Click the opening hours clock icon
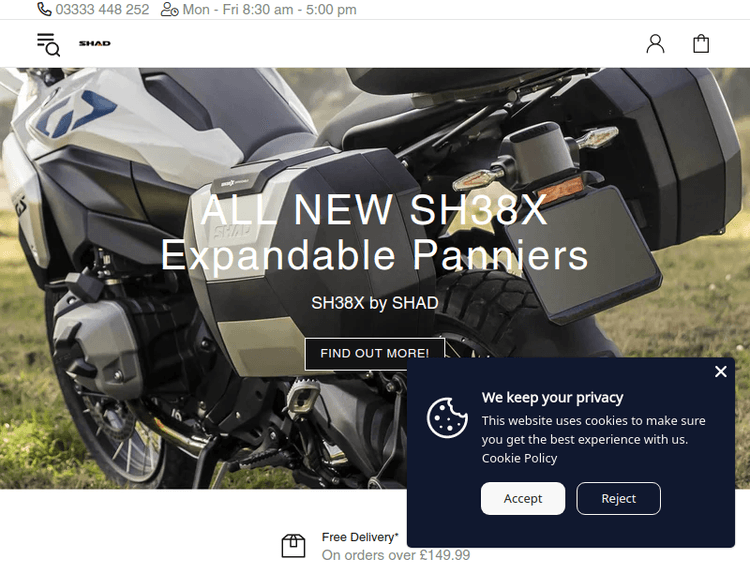The height and width of the screenshot is (563, 750). [x=169, y=9]
